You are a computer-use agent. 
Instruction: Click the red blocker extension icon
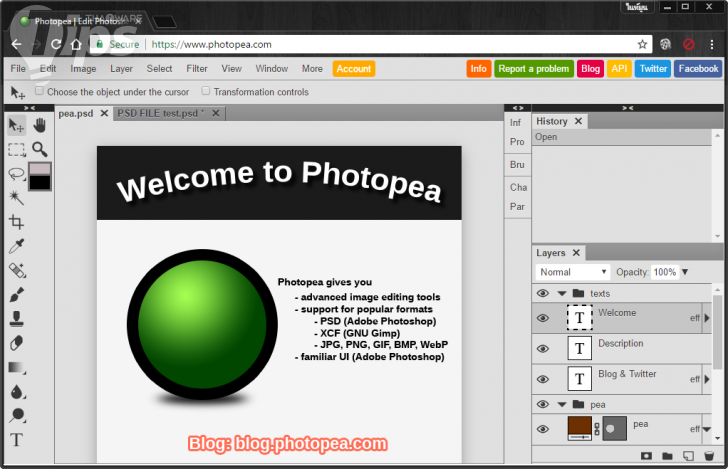689,45
